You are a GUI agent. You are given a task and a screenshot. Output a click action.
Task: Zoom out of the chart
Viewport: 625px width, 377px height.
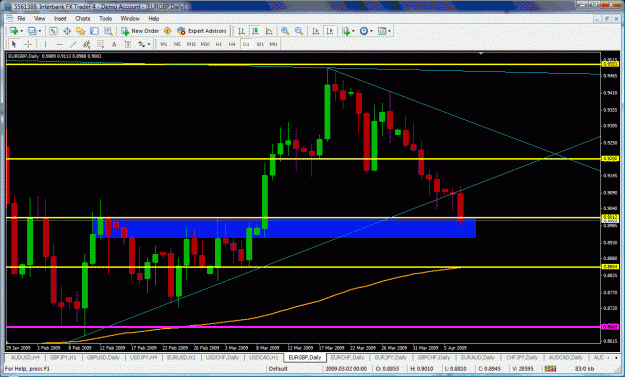click(x=299, y=31)
